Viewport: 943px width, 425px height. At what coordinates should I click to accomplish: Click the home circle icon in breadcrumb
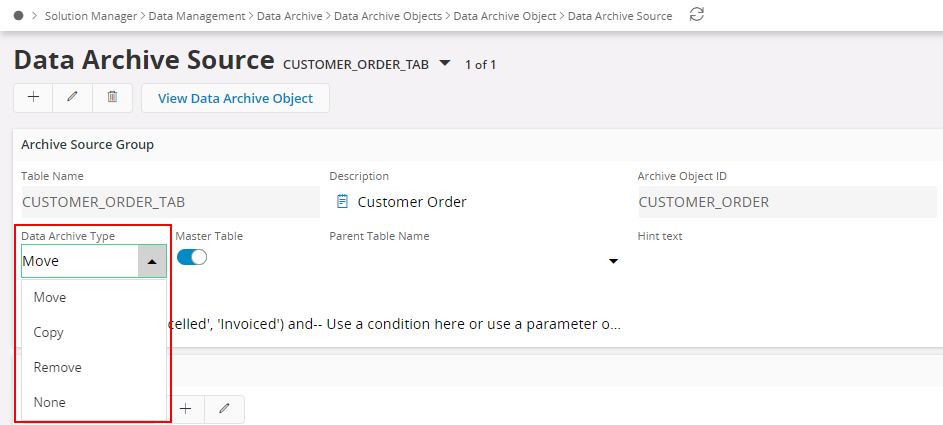[18, 16]
